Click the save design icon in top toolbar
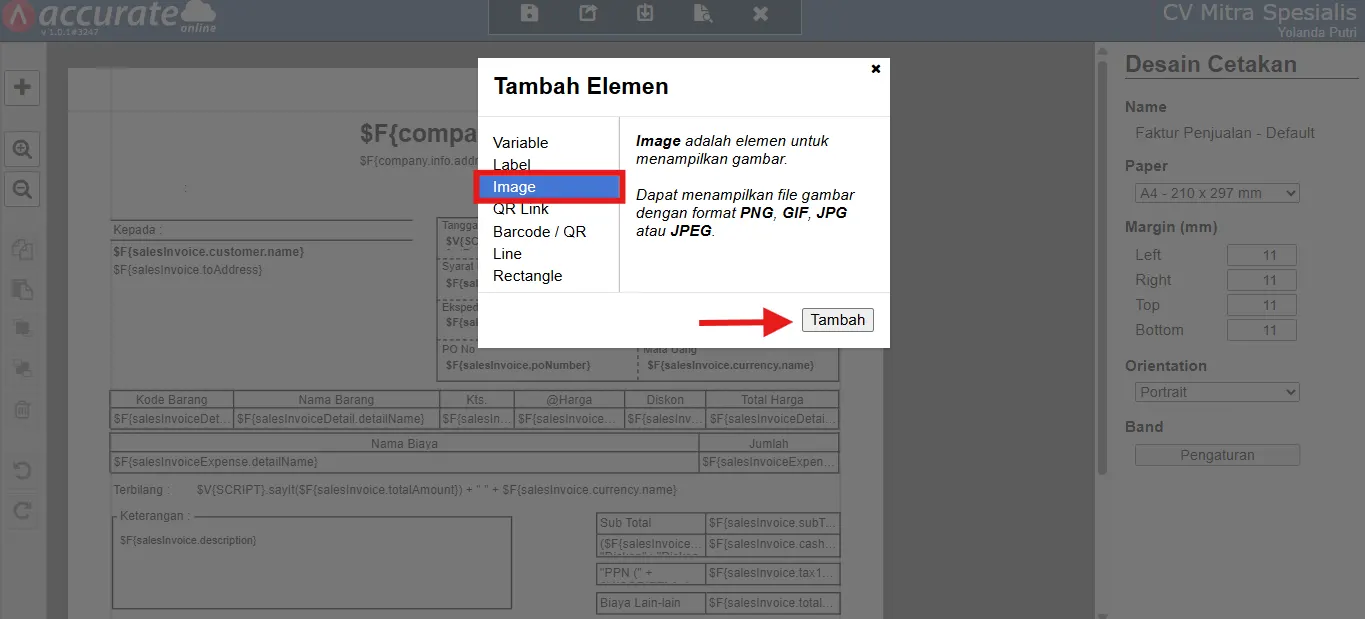 pyautogui.click(x=530, y=13)
